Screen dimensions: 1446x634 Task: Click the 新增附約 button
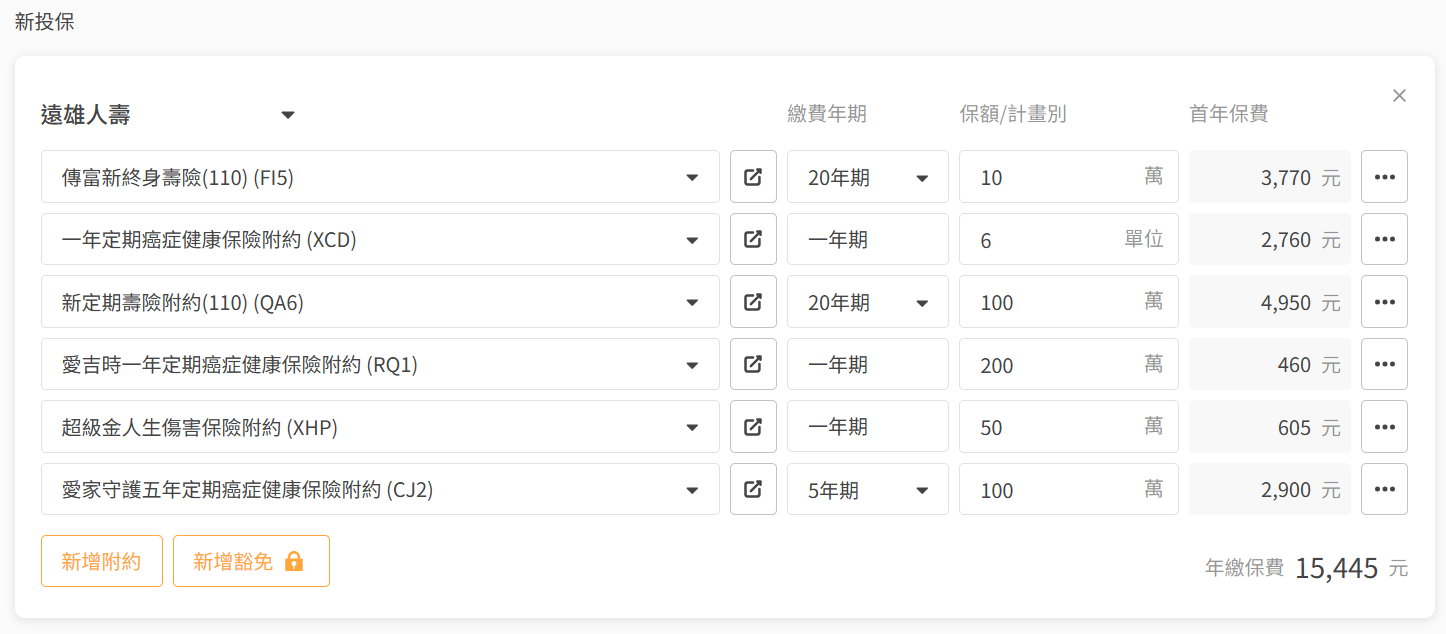coord(101,561)
